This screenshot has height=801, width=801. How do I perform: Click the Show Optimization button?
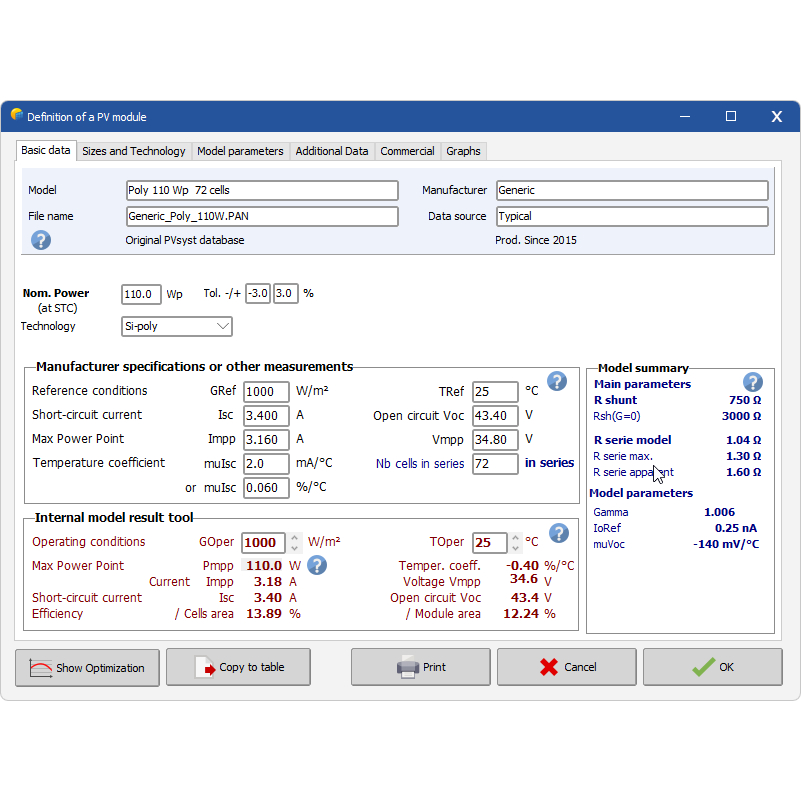(87, 668)
